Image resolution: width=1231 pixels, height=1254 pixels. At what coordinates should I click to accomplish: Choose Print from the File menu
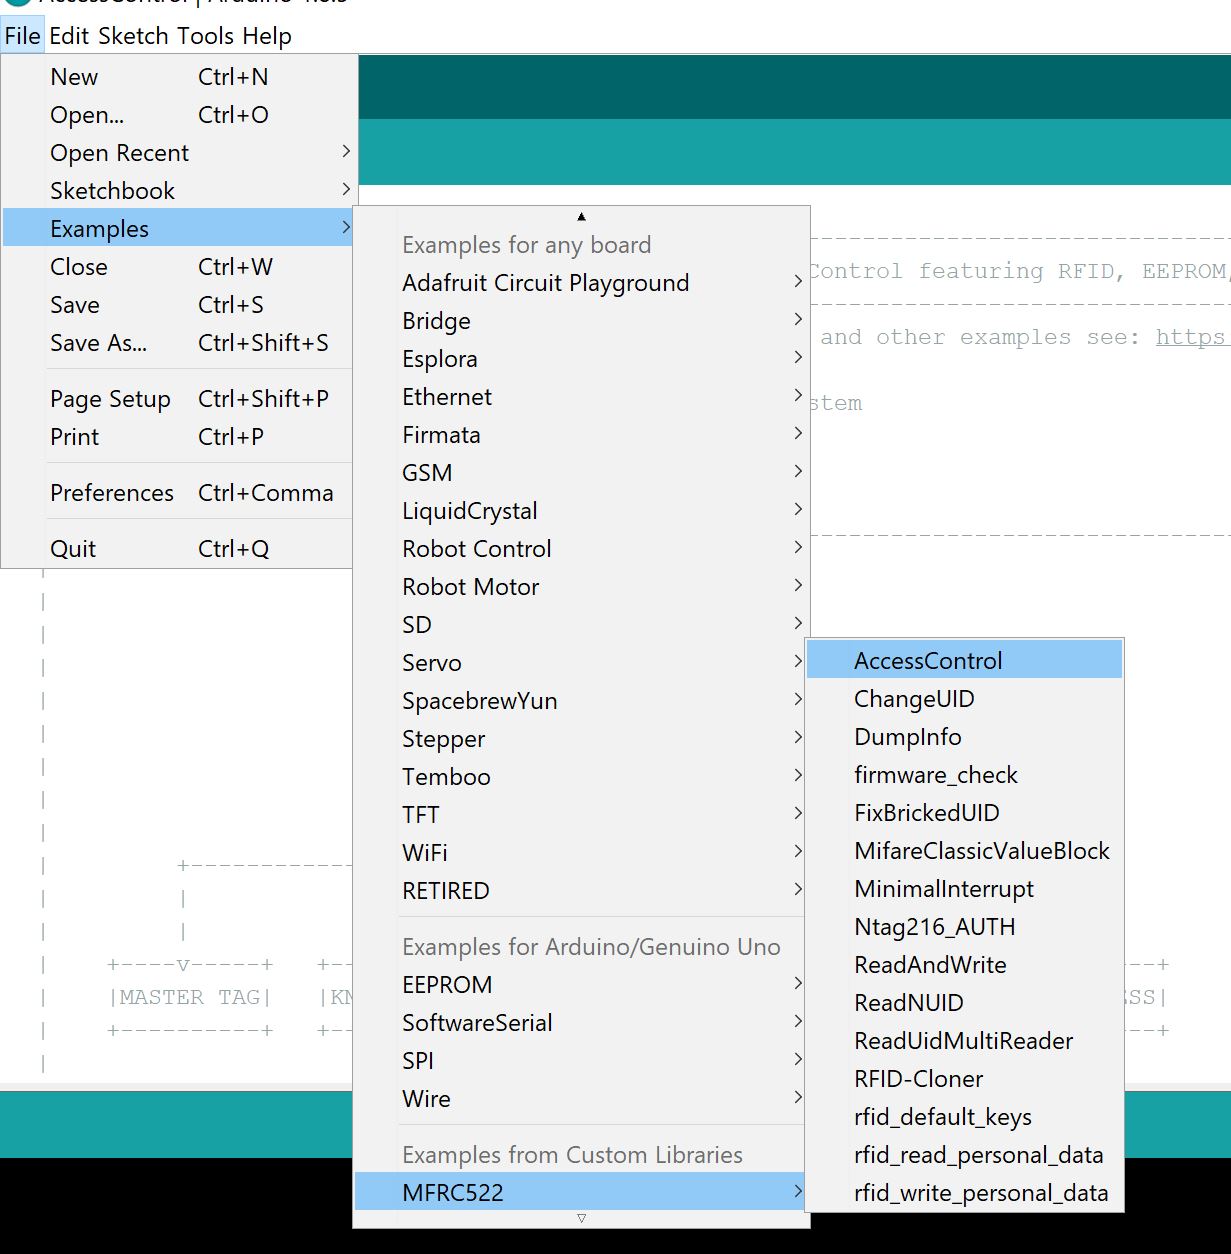(x=179, y=437)
